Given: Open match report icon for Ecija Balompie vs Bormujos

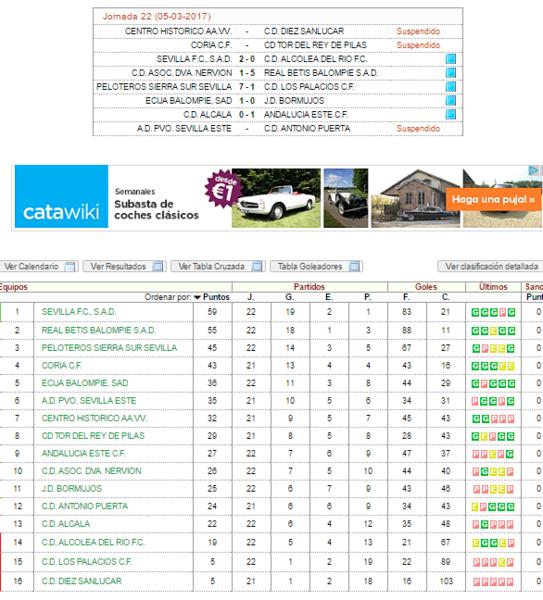Looking at the screenshot, I should (451, 101).
